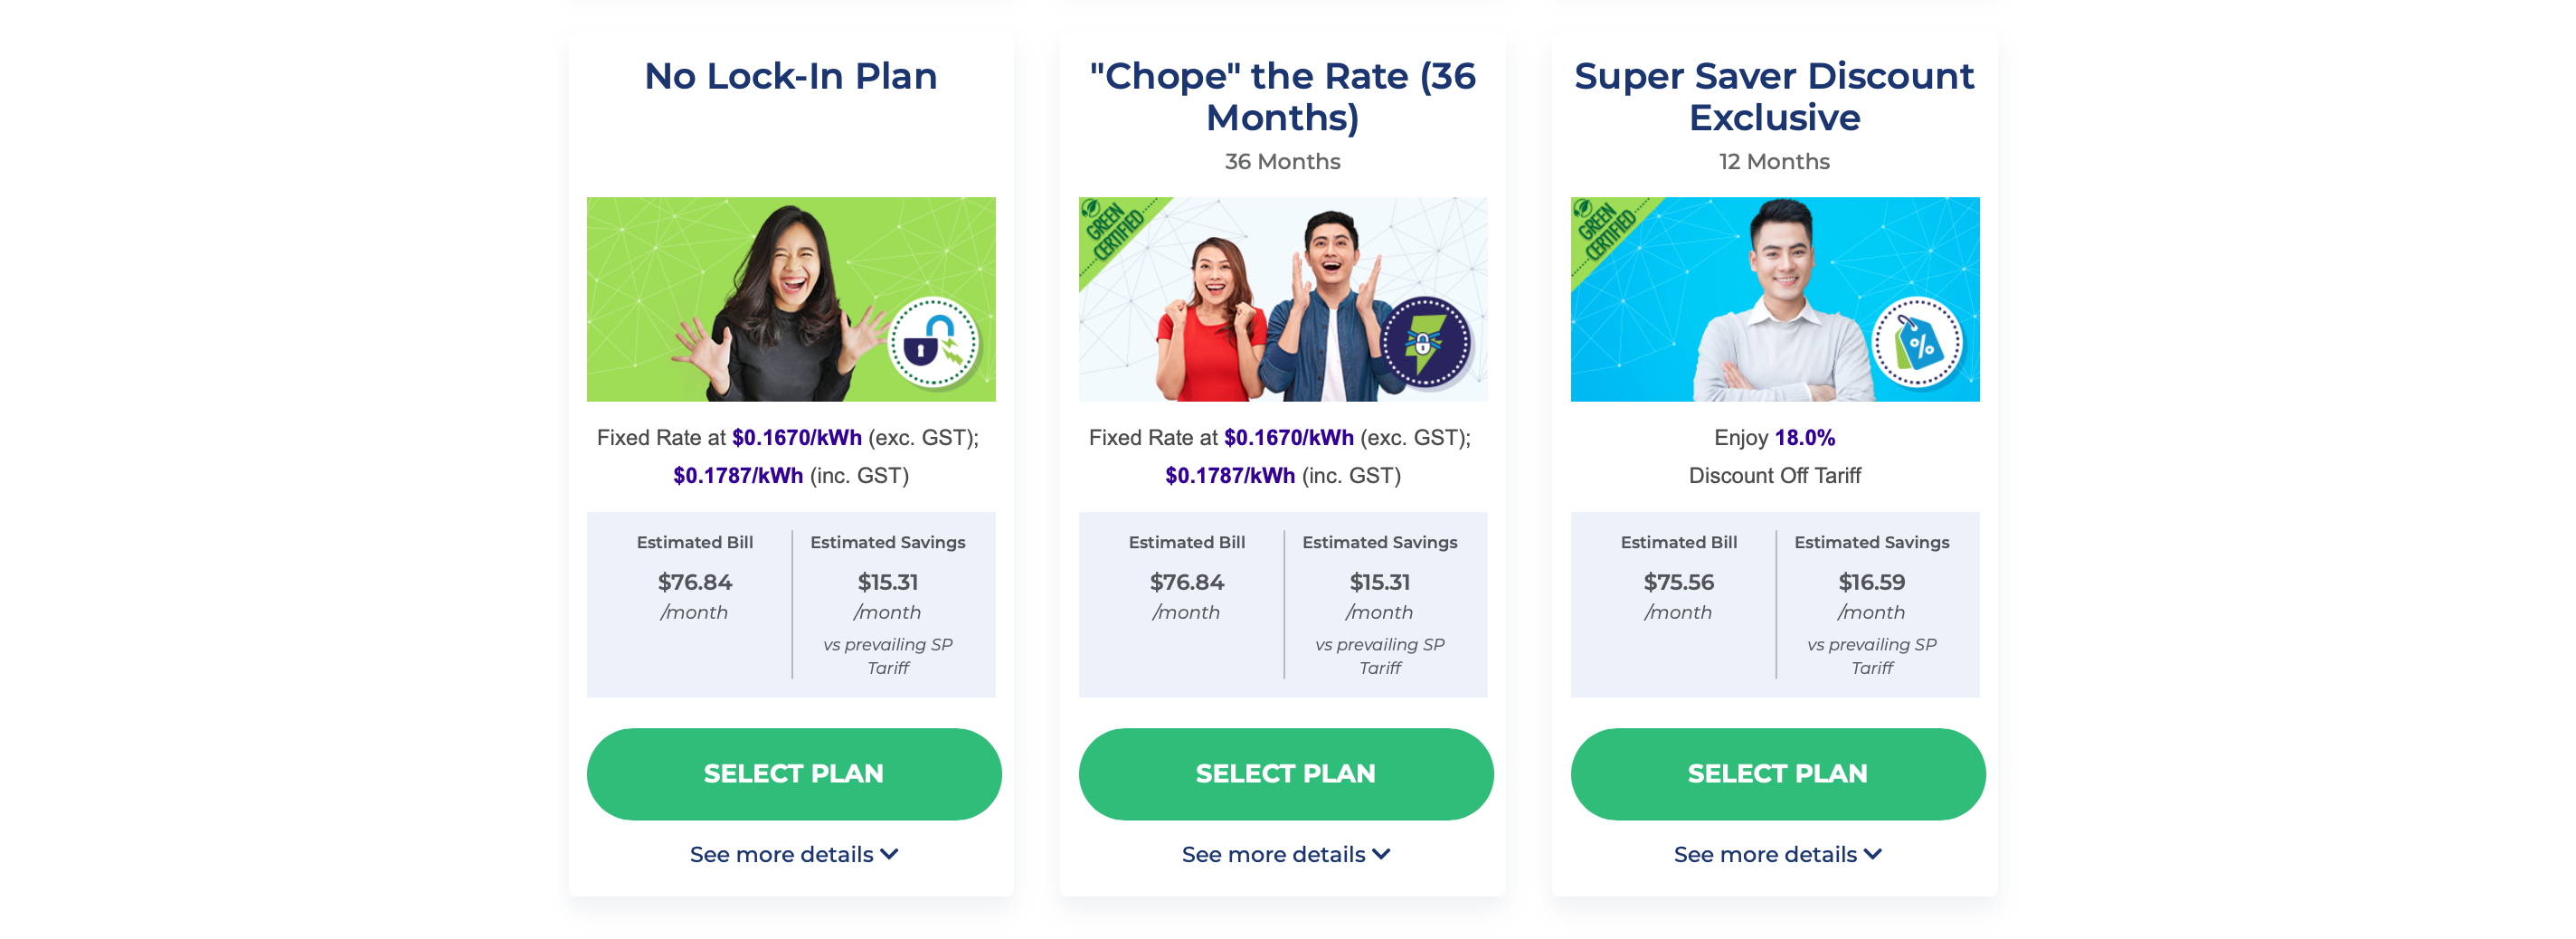Click the padlock icon on No Lock-In image
Image resolution: width=2576 pixels, height=939 pixels.
point(934,342)
